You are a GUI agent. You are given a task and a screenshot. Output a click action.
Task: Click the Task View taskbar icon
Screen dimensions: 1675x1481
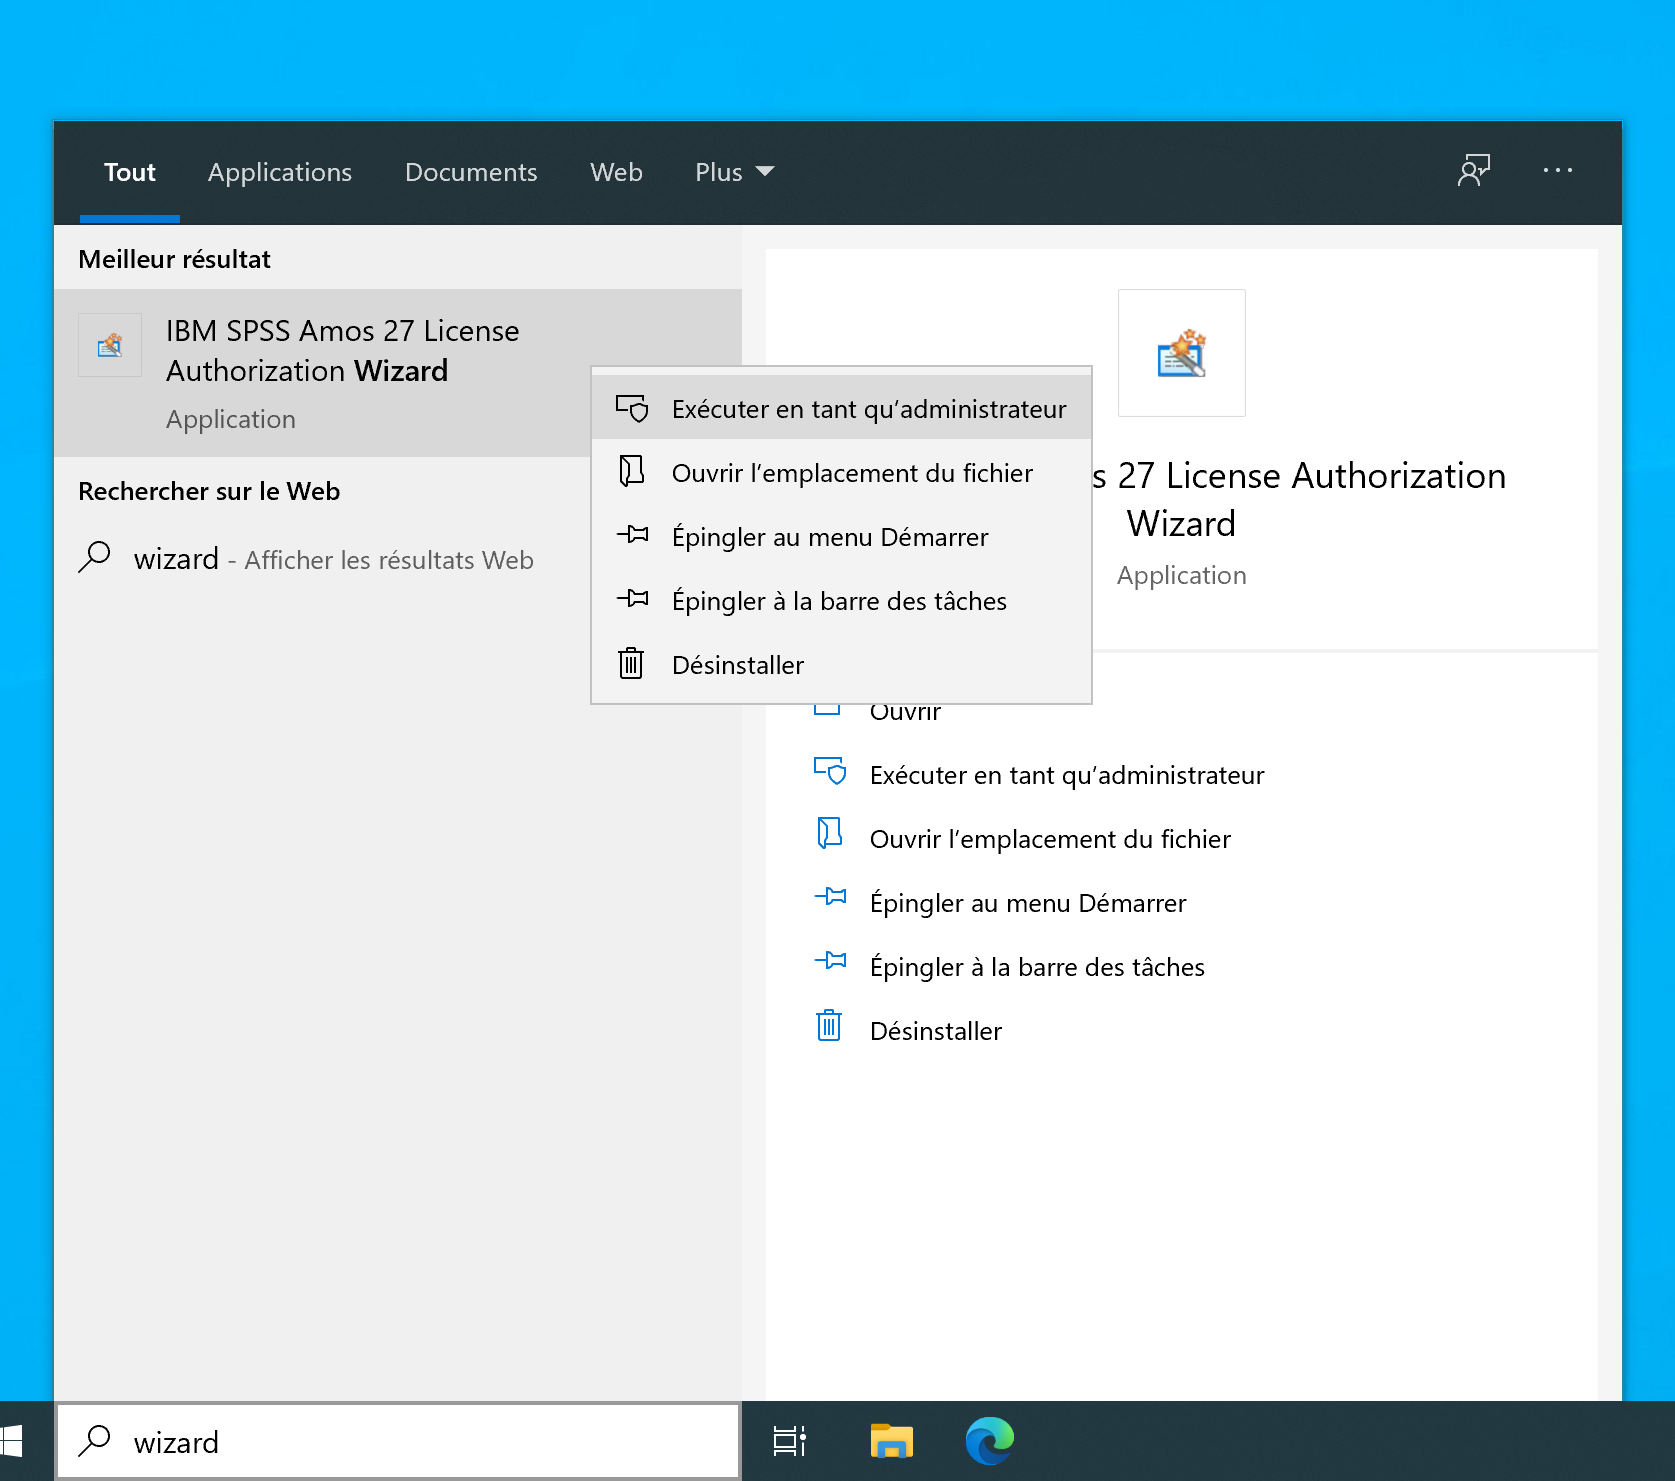(789, 1441)
